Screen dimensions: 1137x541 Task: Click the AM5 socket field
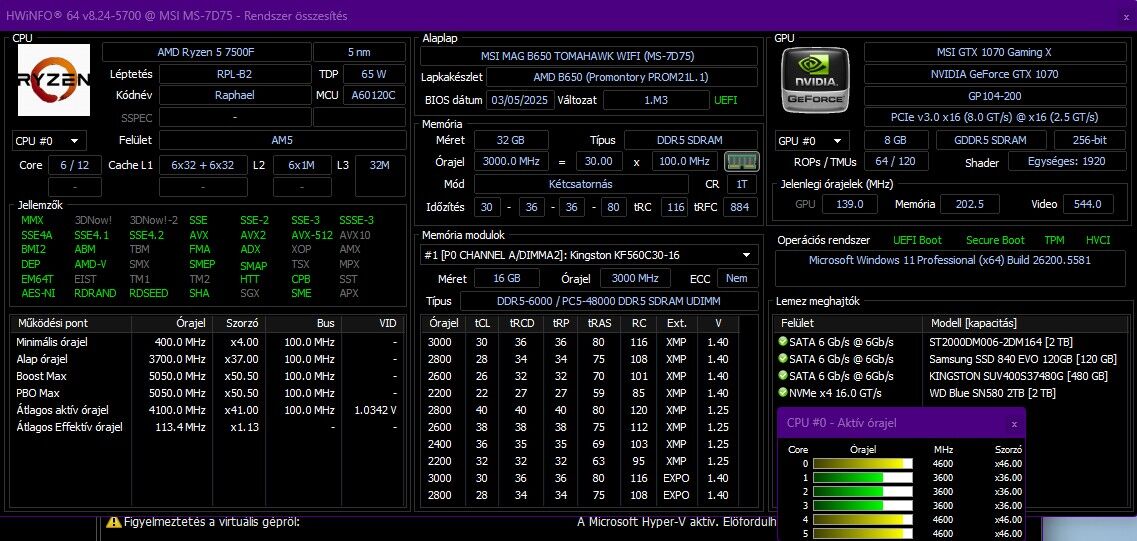(284, 140)
